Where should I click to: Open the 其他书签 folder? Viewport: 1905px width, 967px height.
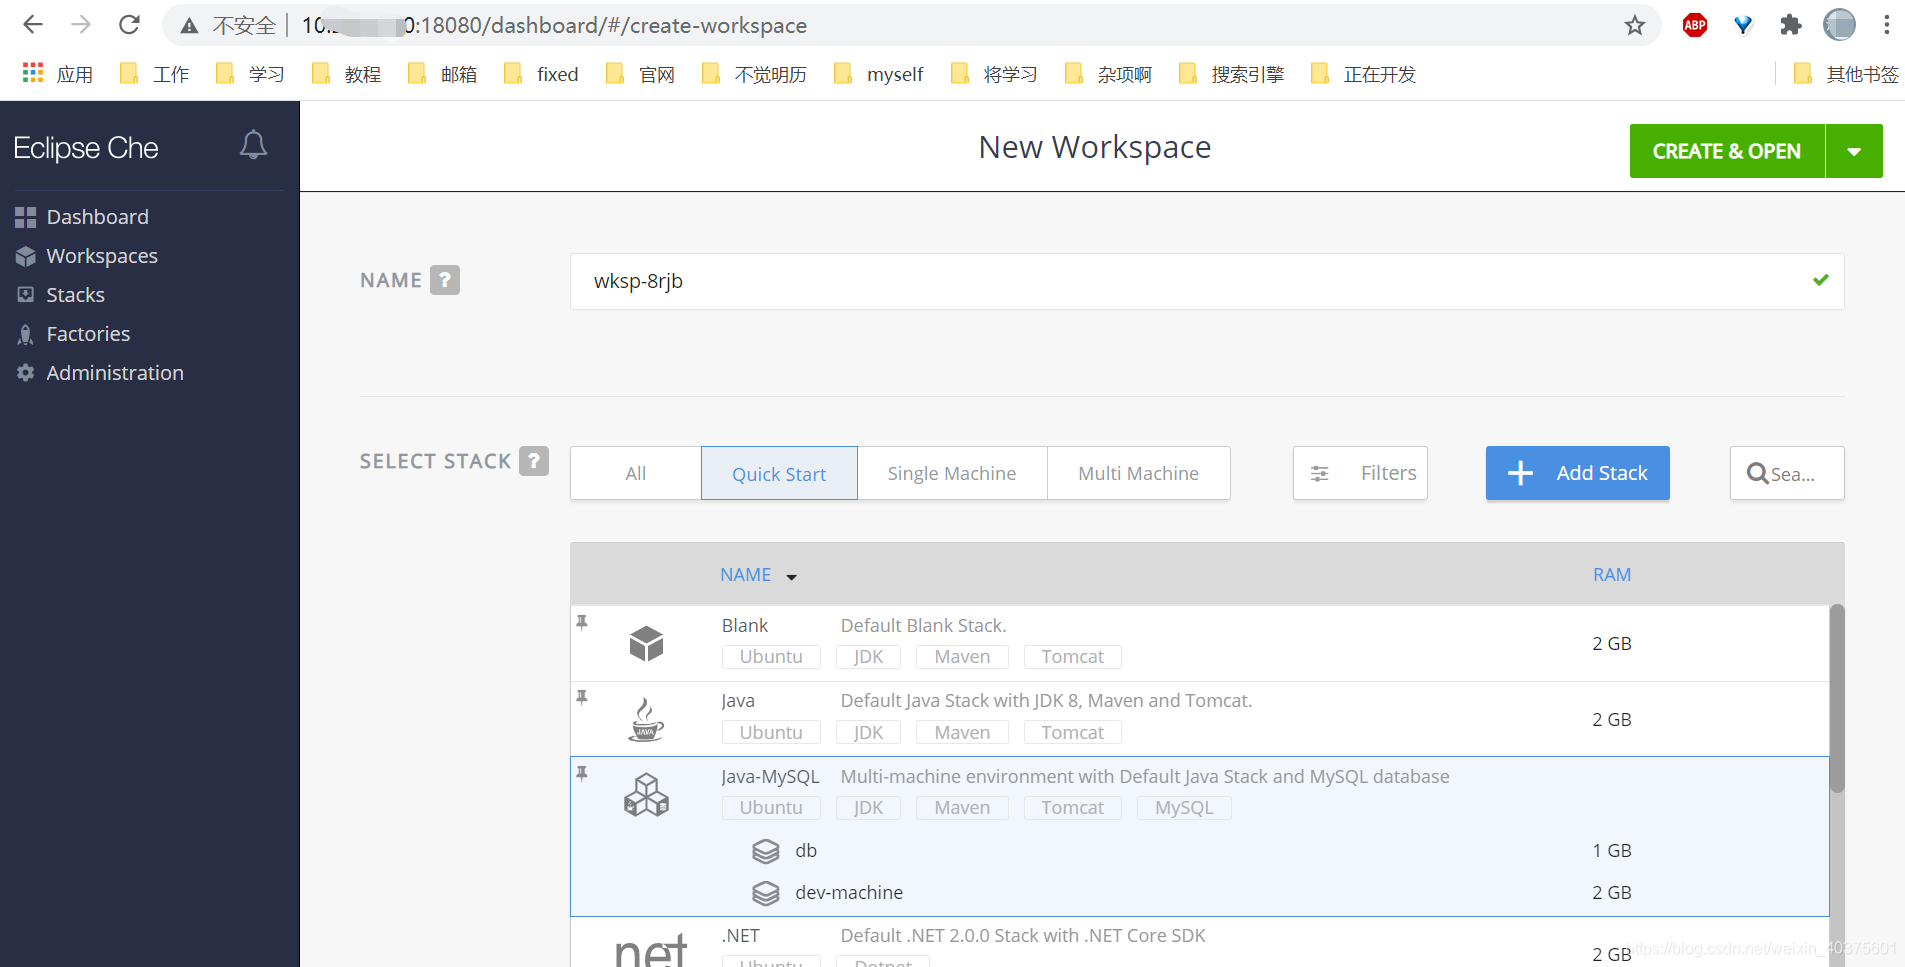(1847, 74)
